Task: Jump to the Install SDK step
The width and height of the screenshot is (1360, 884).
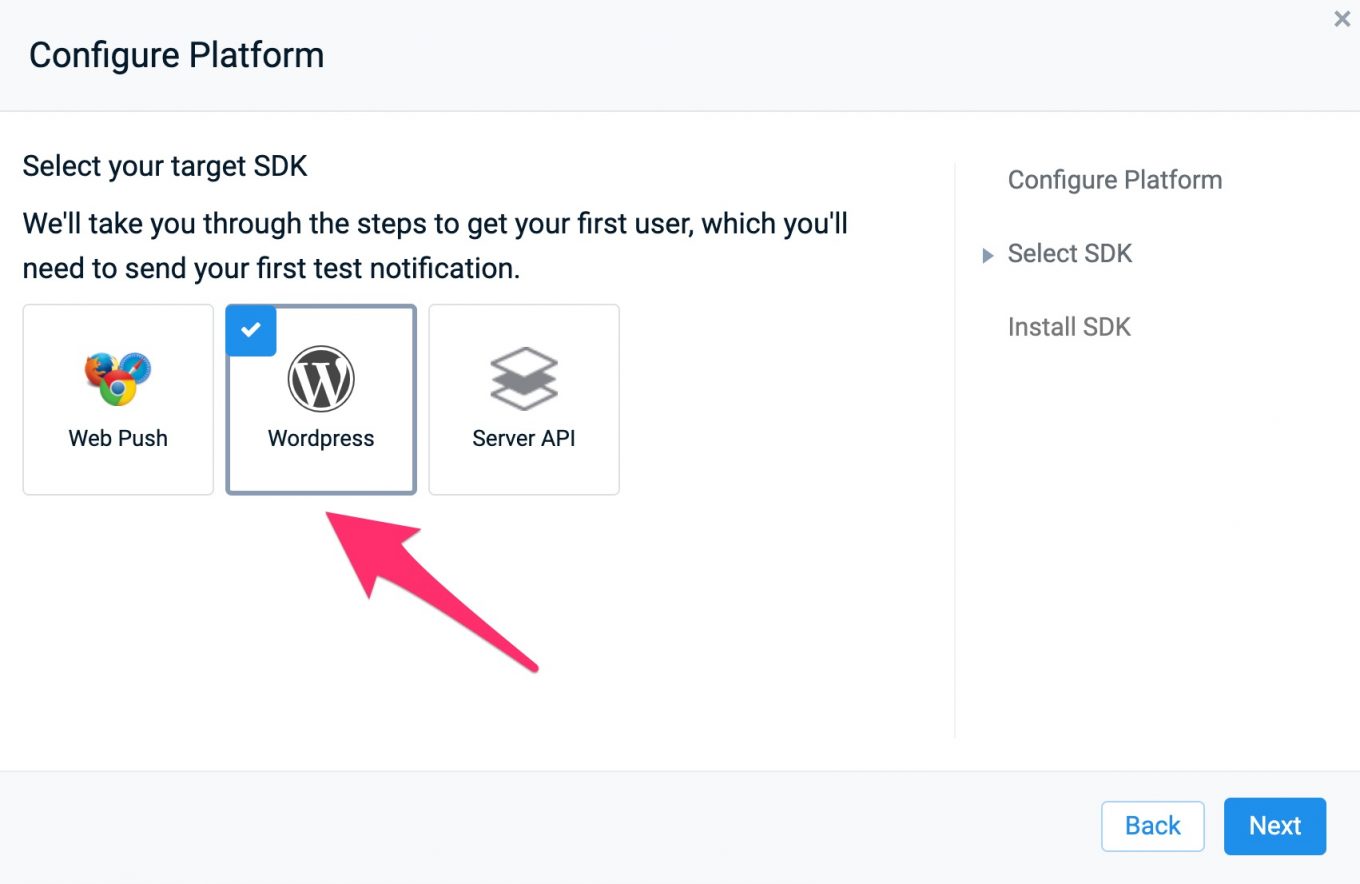Action: point(1069,326)
